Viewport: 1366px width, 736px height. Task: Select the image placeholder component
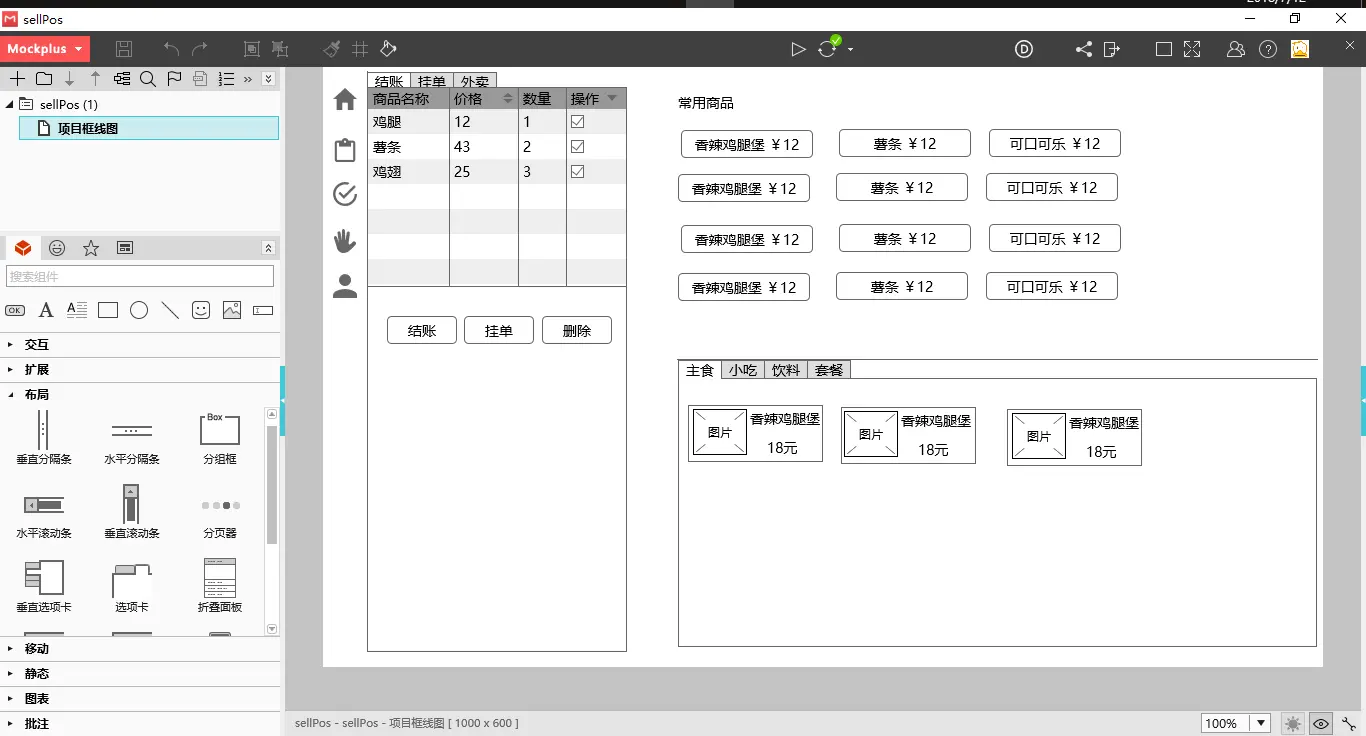coord(232,311)
